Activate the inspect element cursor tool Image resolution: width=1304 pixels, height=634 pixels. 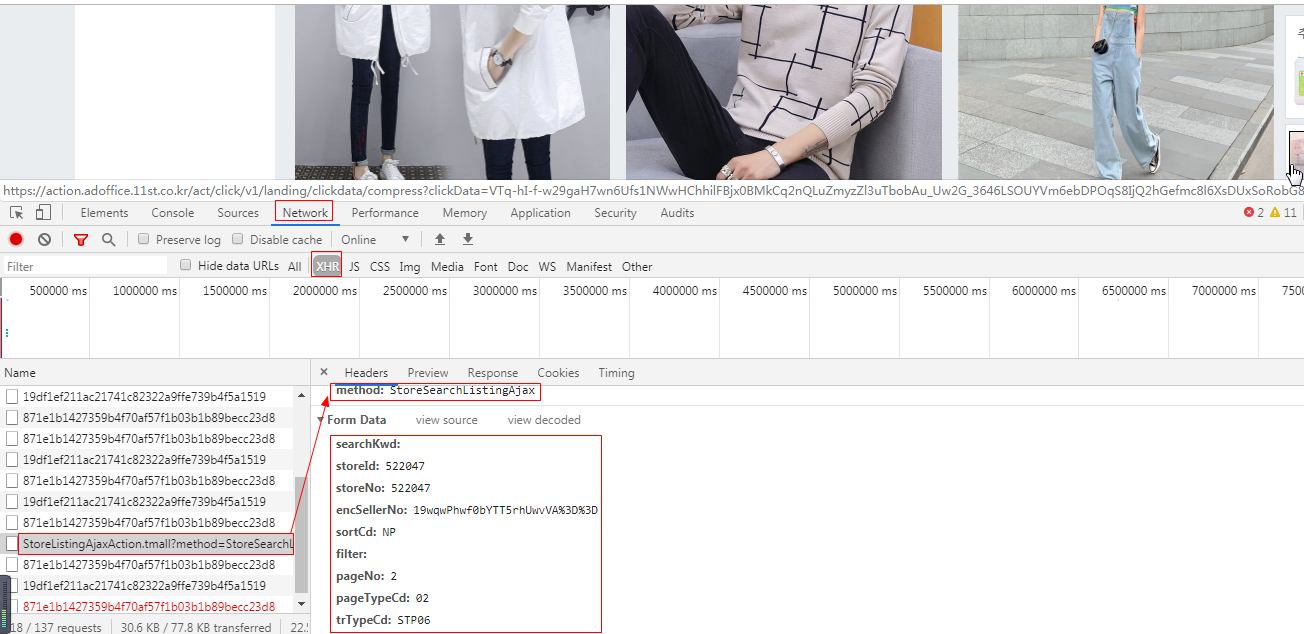[x=16, y=212]
